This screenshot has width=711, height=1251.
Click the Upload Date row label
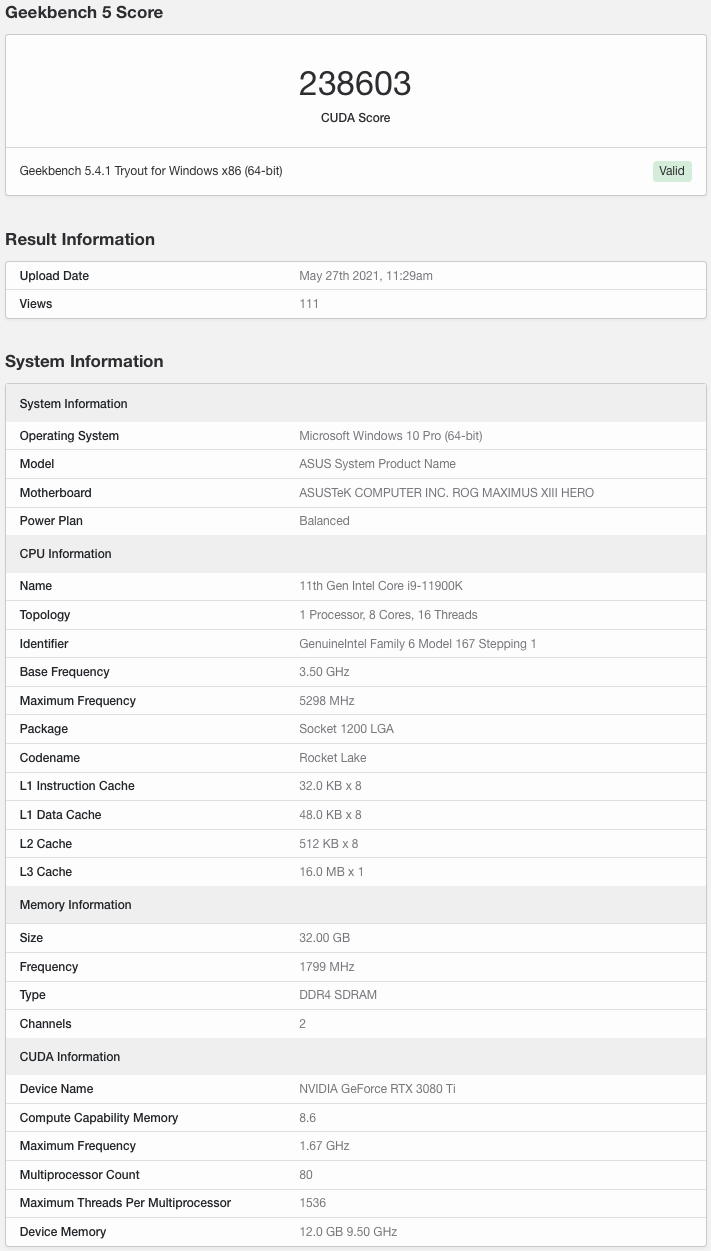[x=55, y=276]
